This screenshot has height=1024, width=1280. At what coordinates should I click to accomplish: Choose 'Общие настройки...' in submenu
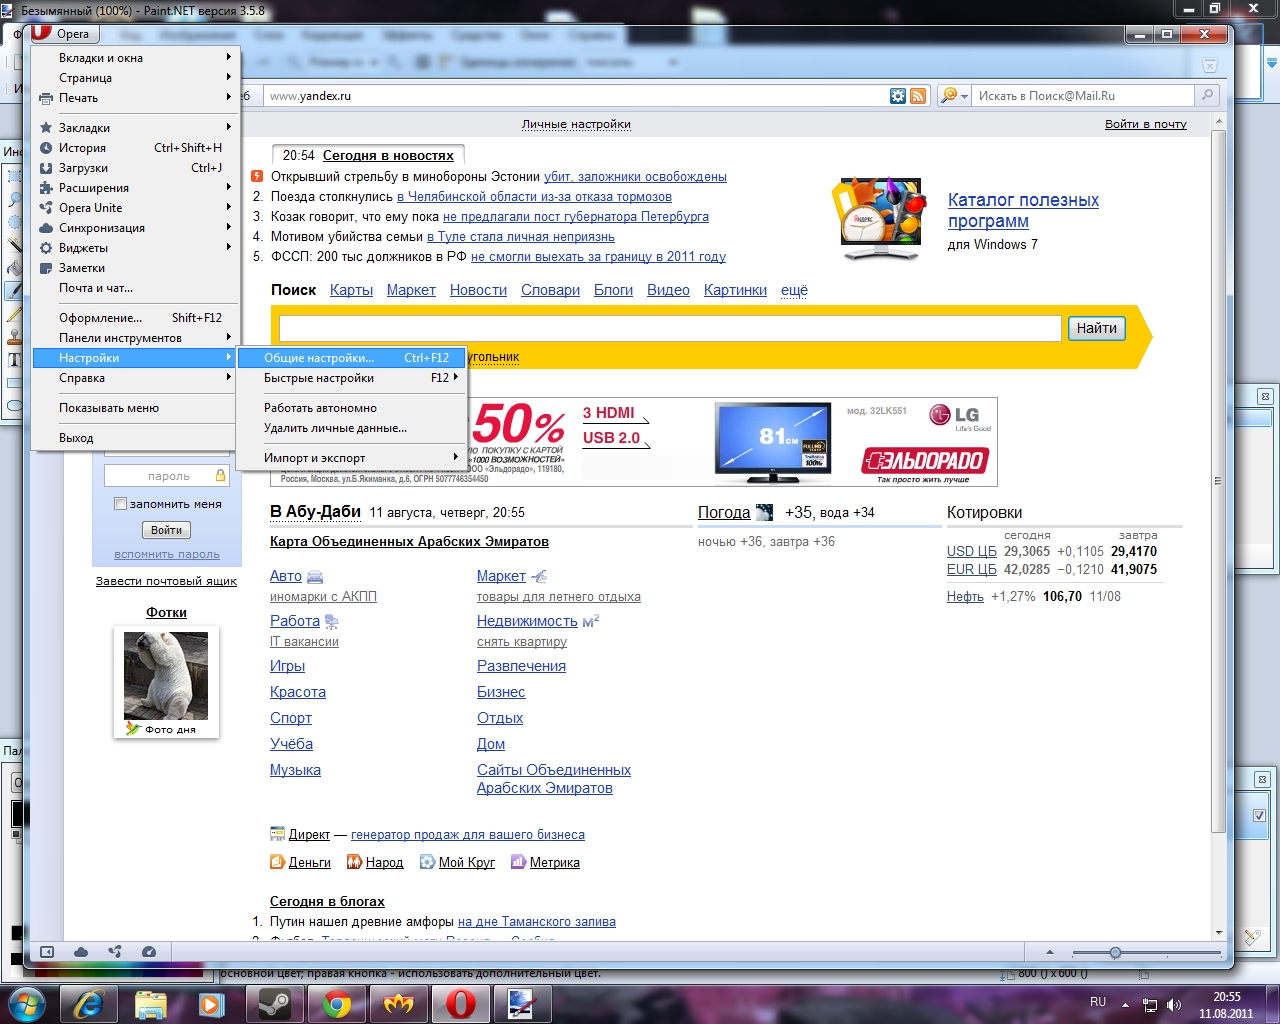click(x=351, y=358)
